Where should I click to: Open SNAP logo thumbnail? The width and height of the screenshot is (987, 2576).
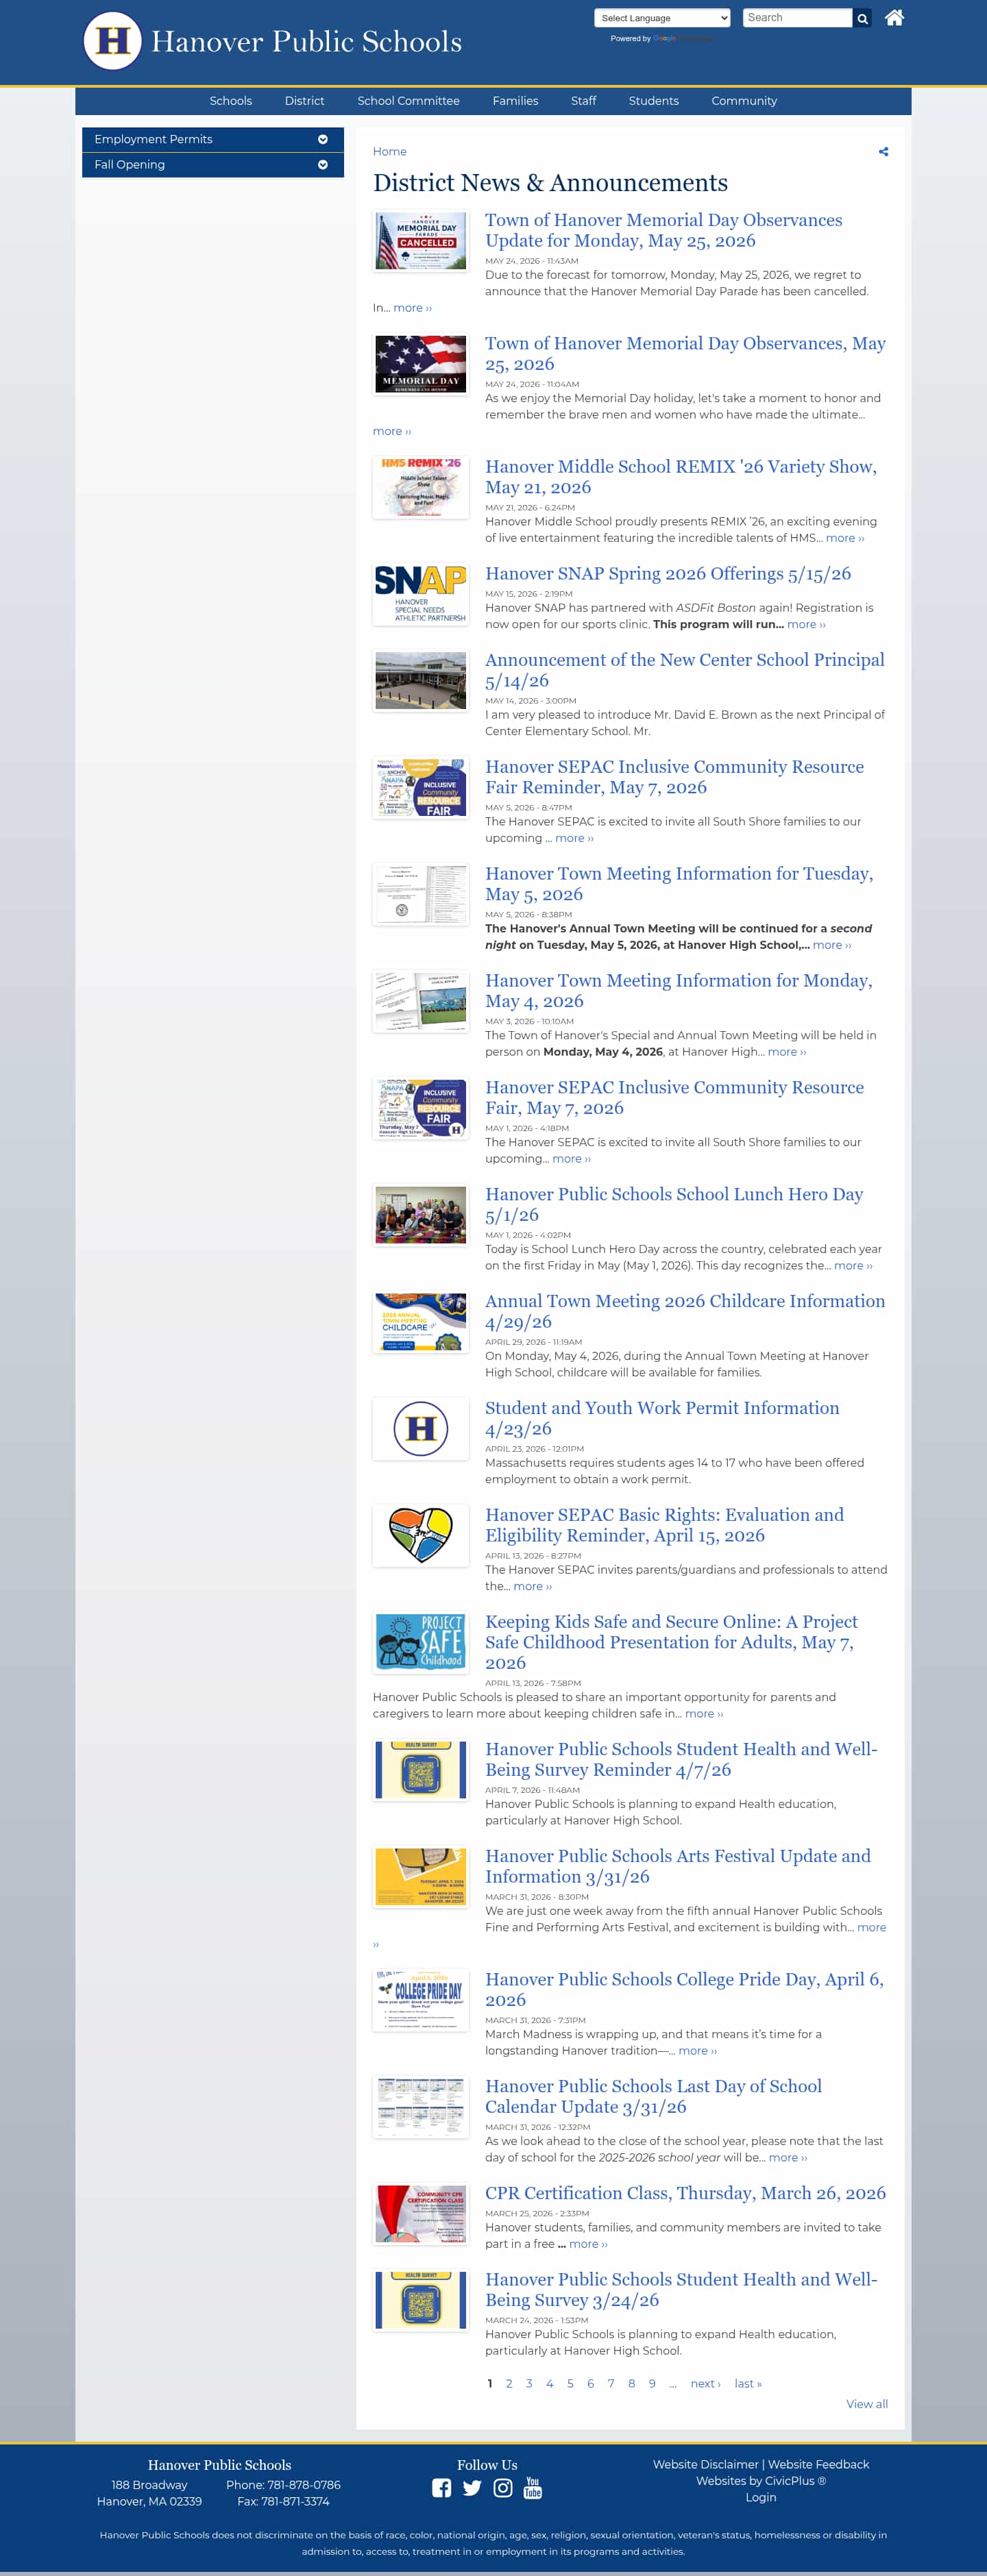pyautogui.click(x=421, y=594)
